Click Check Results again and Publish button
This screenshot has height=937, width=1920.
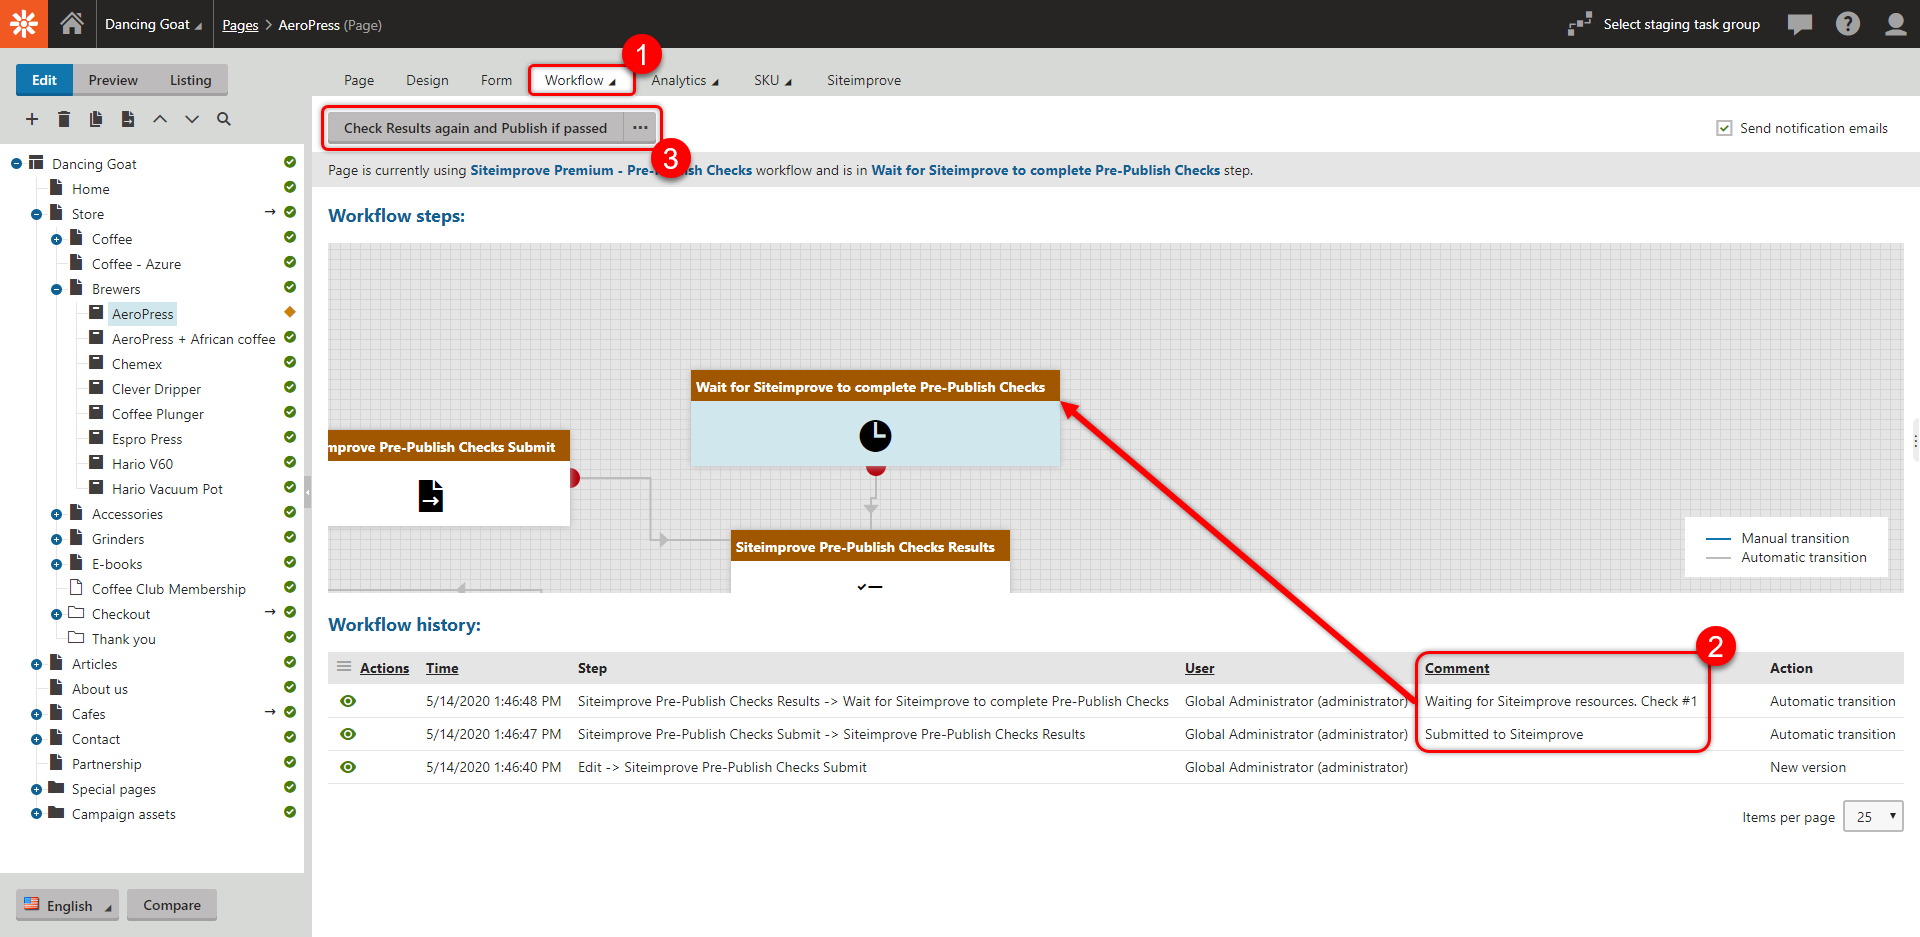tap(476, 128)
